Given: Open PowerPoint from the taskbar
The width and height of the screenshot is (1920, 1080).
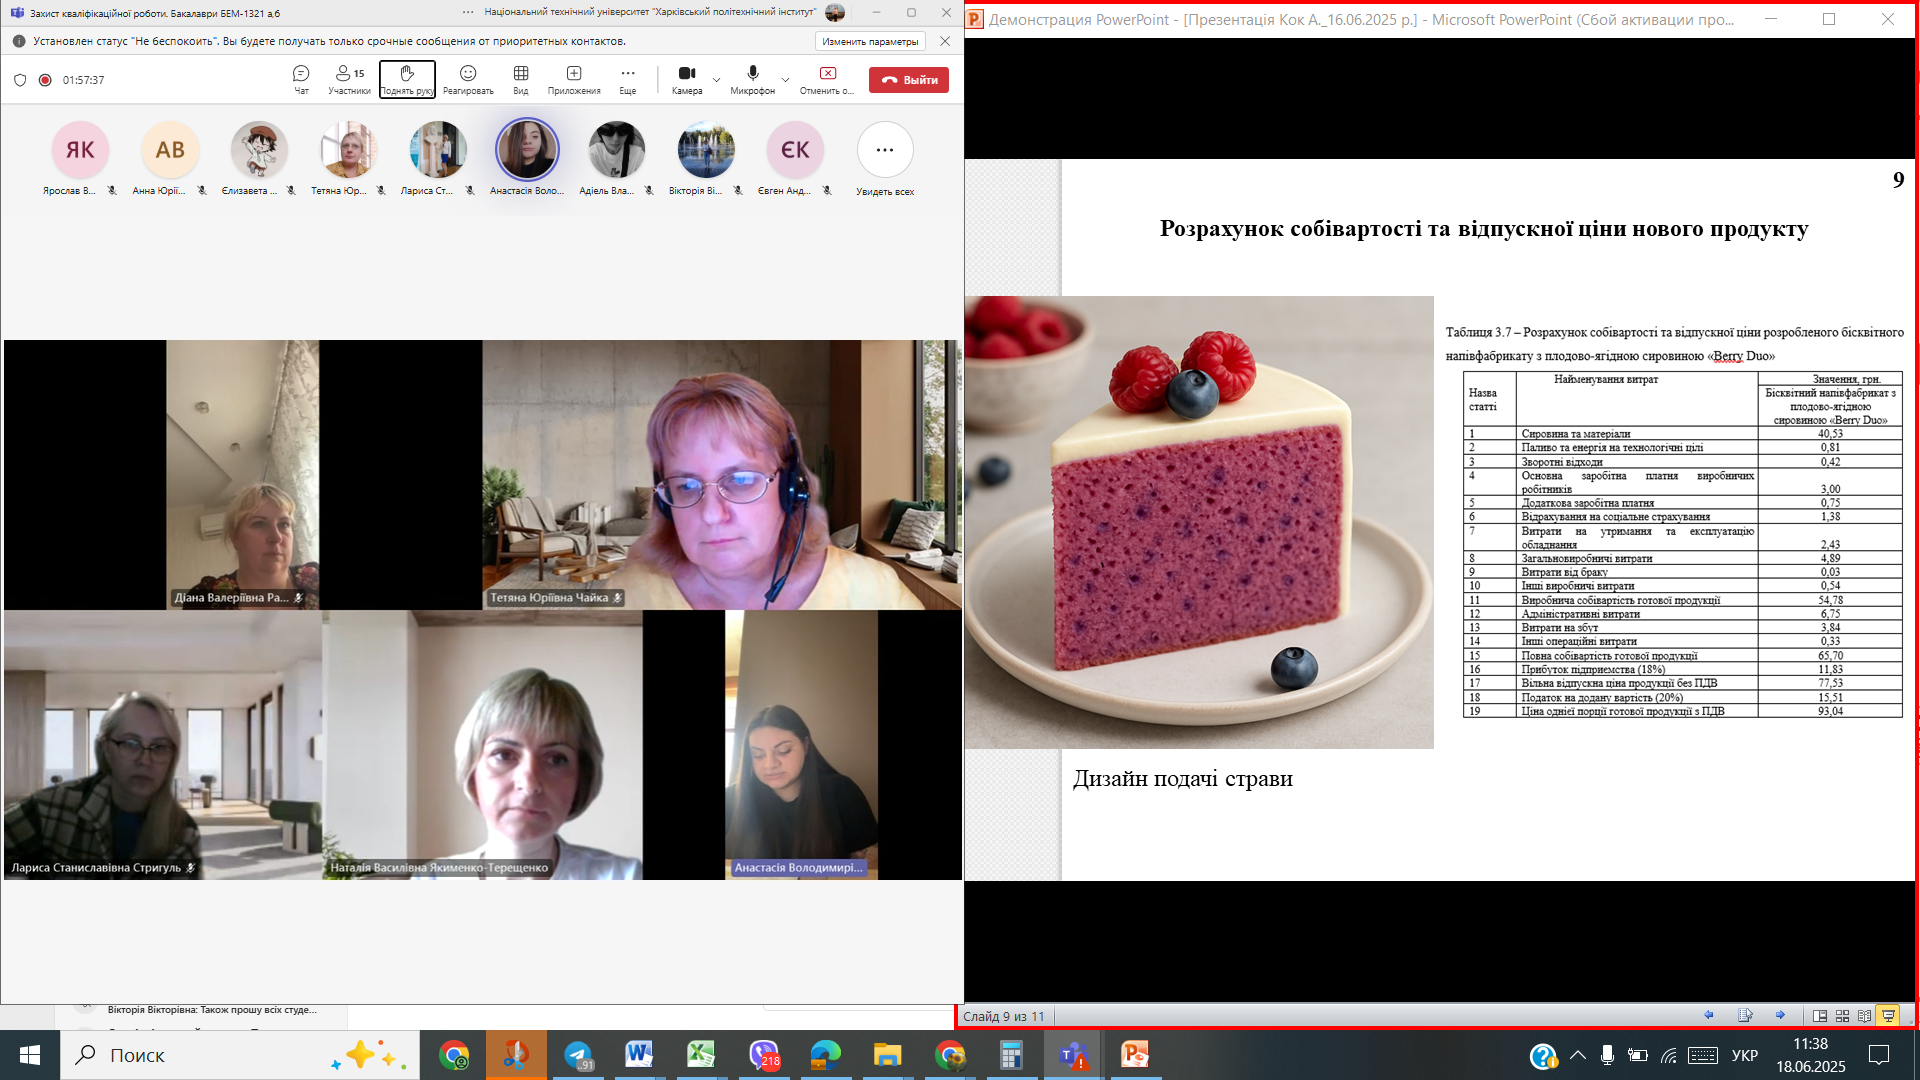Looking at the screenshot, I should click(1134, 1055).
